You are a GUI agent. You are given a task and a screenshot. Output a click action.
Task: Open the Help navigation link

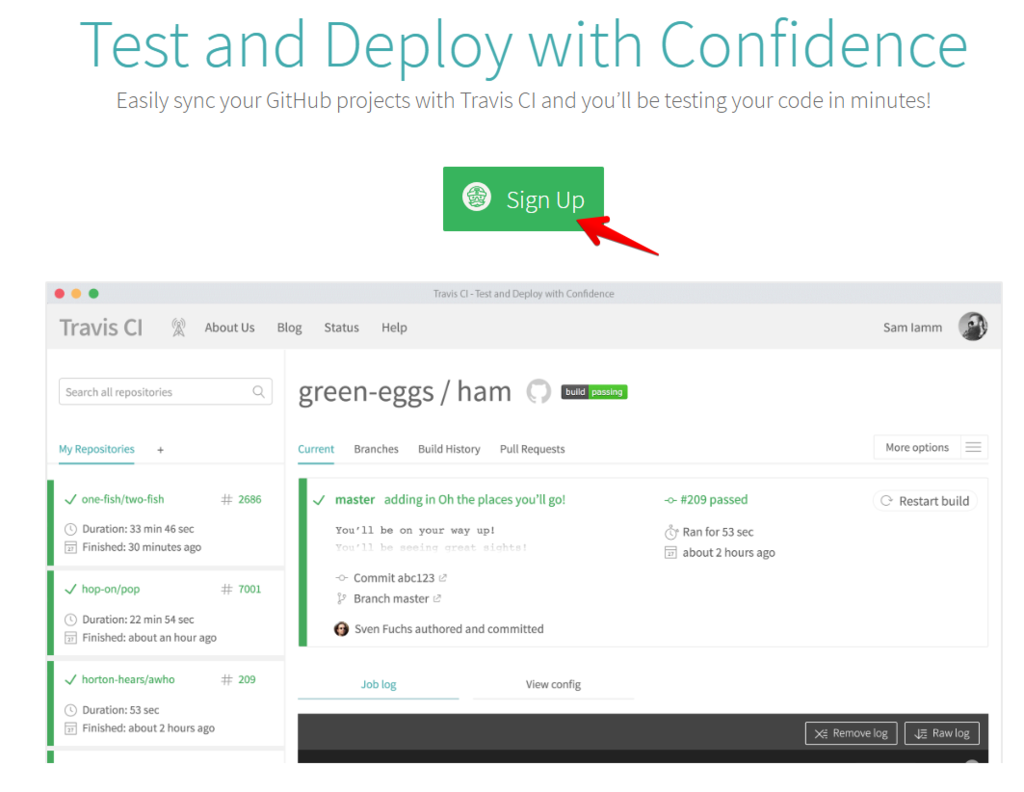[394, 327]
